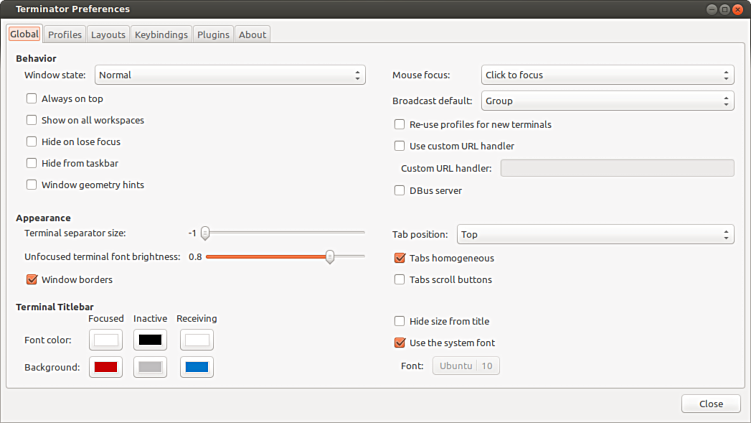Screen dimensions: 752x423
Task: Open the Tab position combo box
Action: click(595, 234)
